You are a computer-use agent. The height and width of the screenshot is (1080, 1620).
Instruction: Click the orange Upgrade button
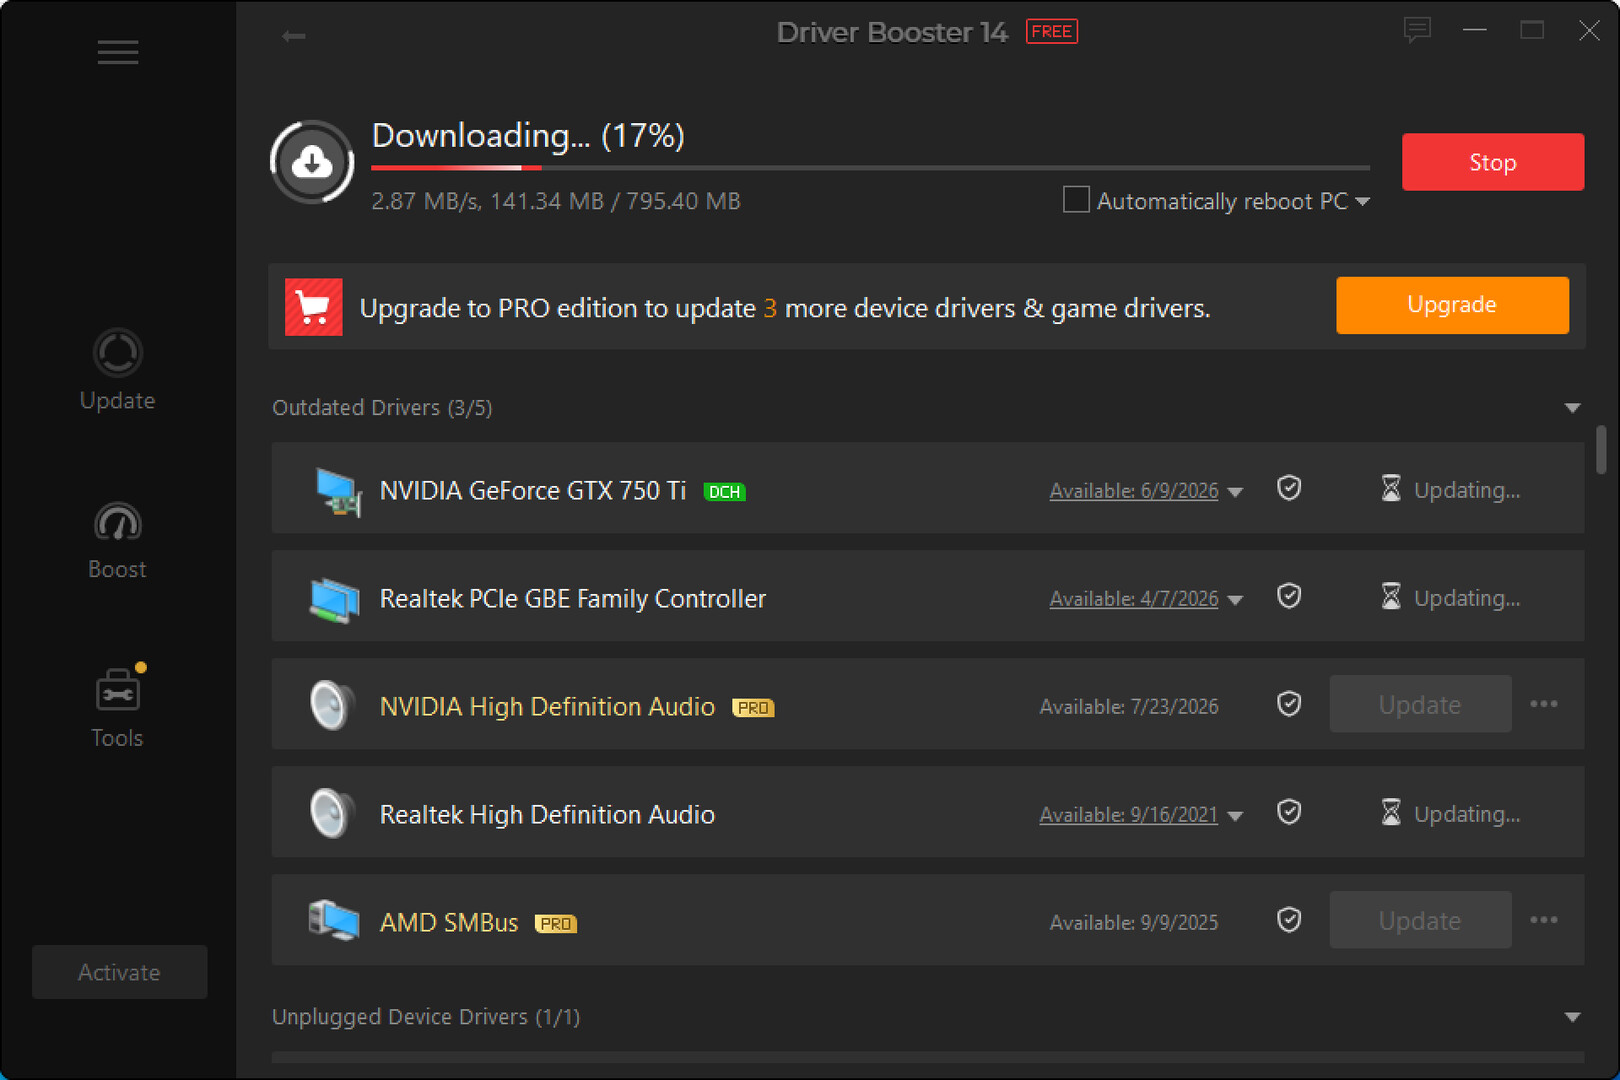(1452, 305)
